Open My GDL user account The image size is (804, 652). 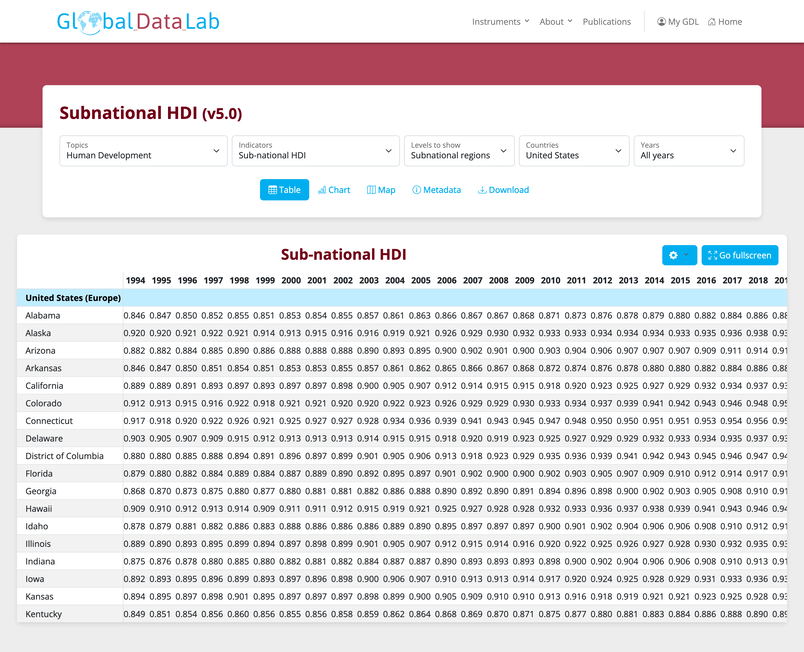coord(677,21)
